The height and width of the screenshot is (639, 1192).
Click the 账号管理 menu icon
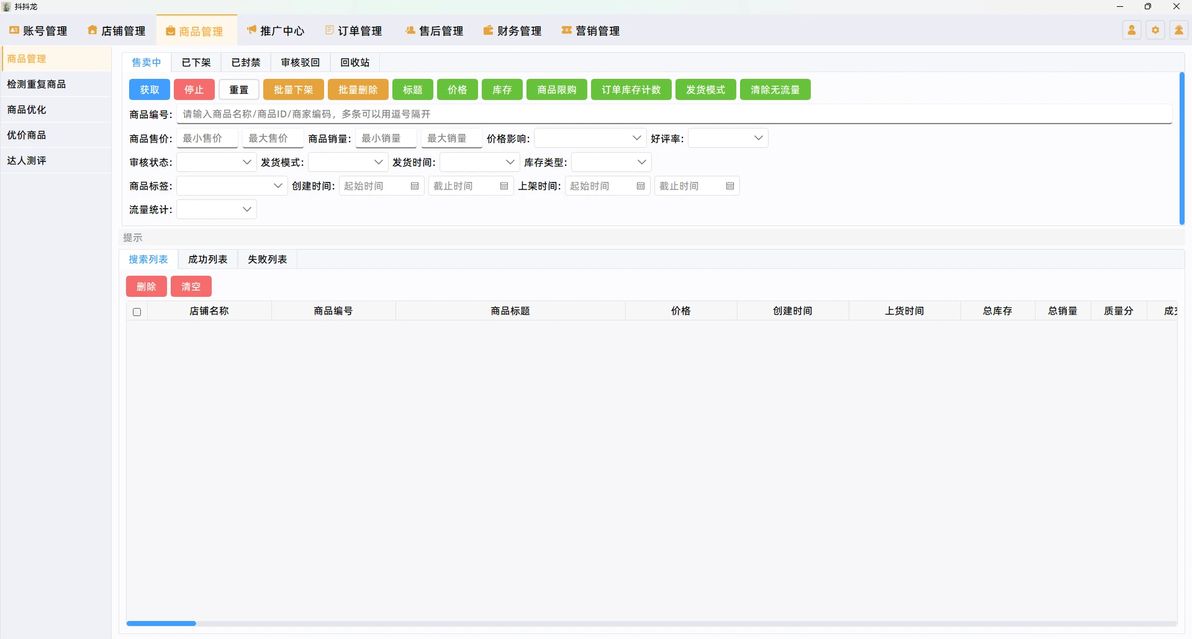pos(14,30)
